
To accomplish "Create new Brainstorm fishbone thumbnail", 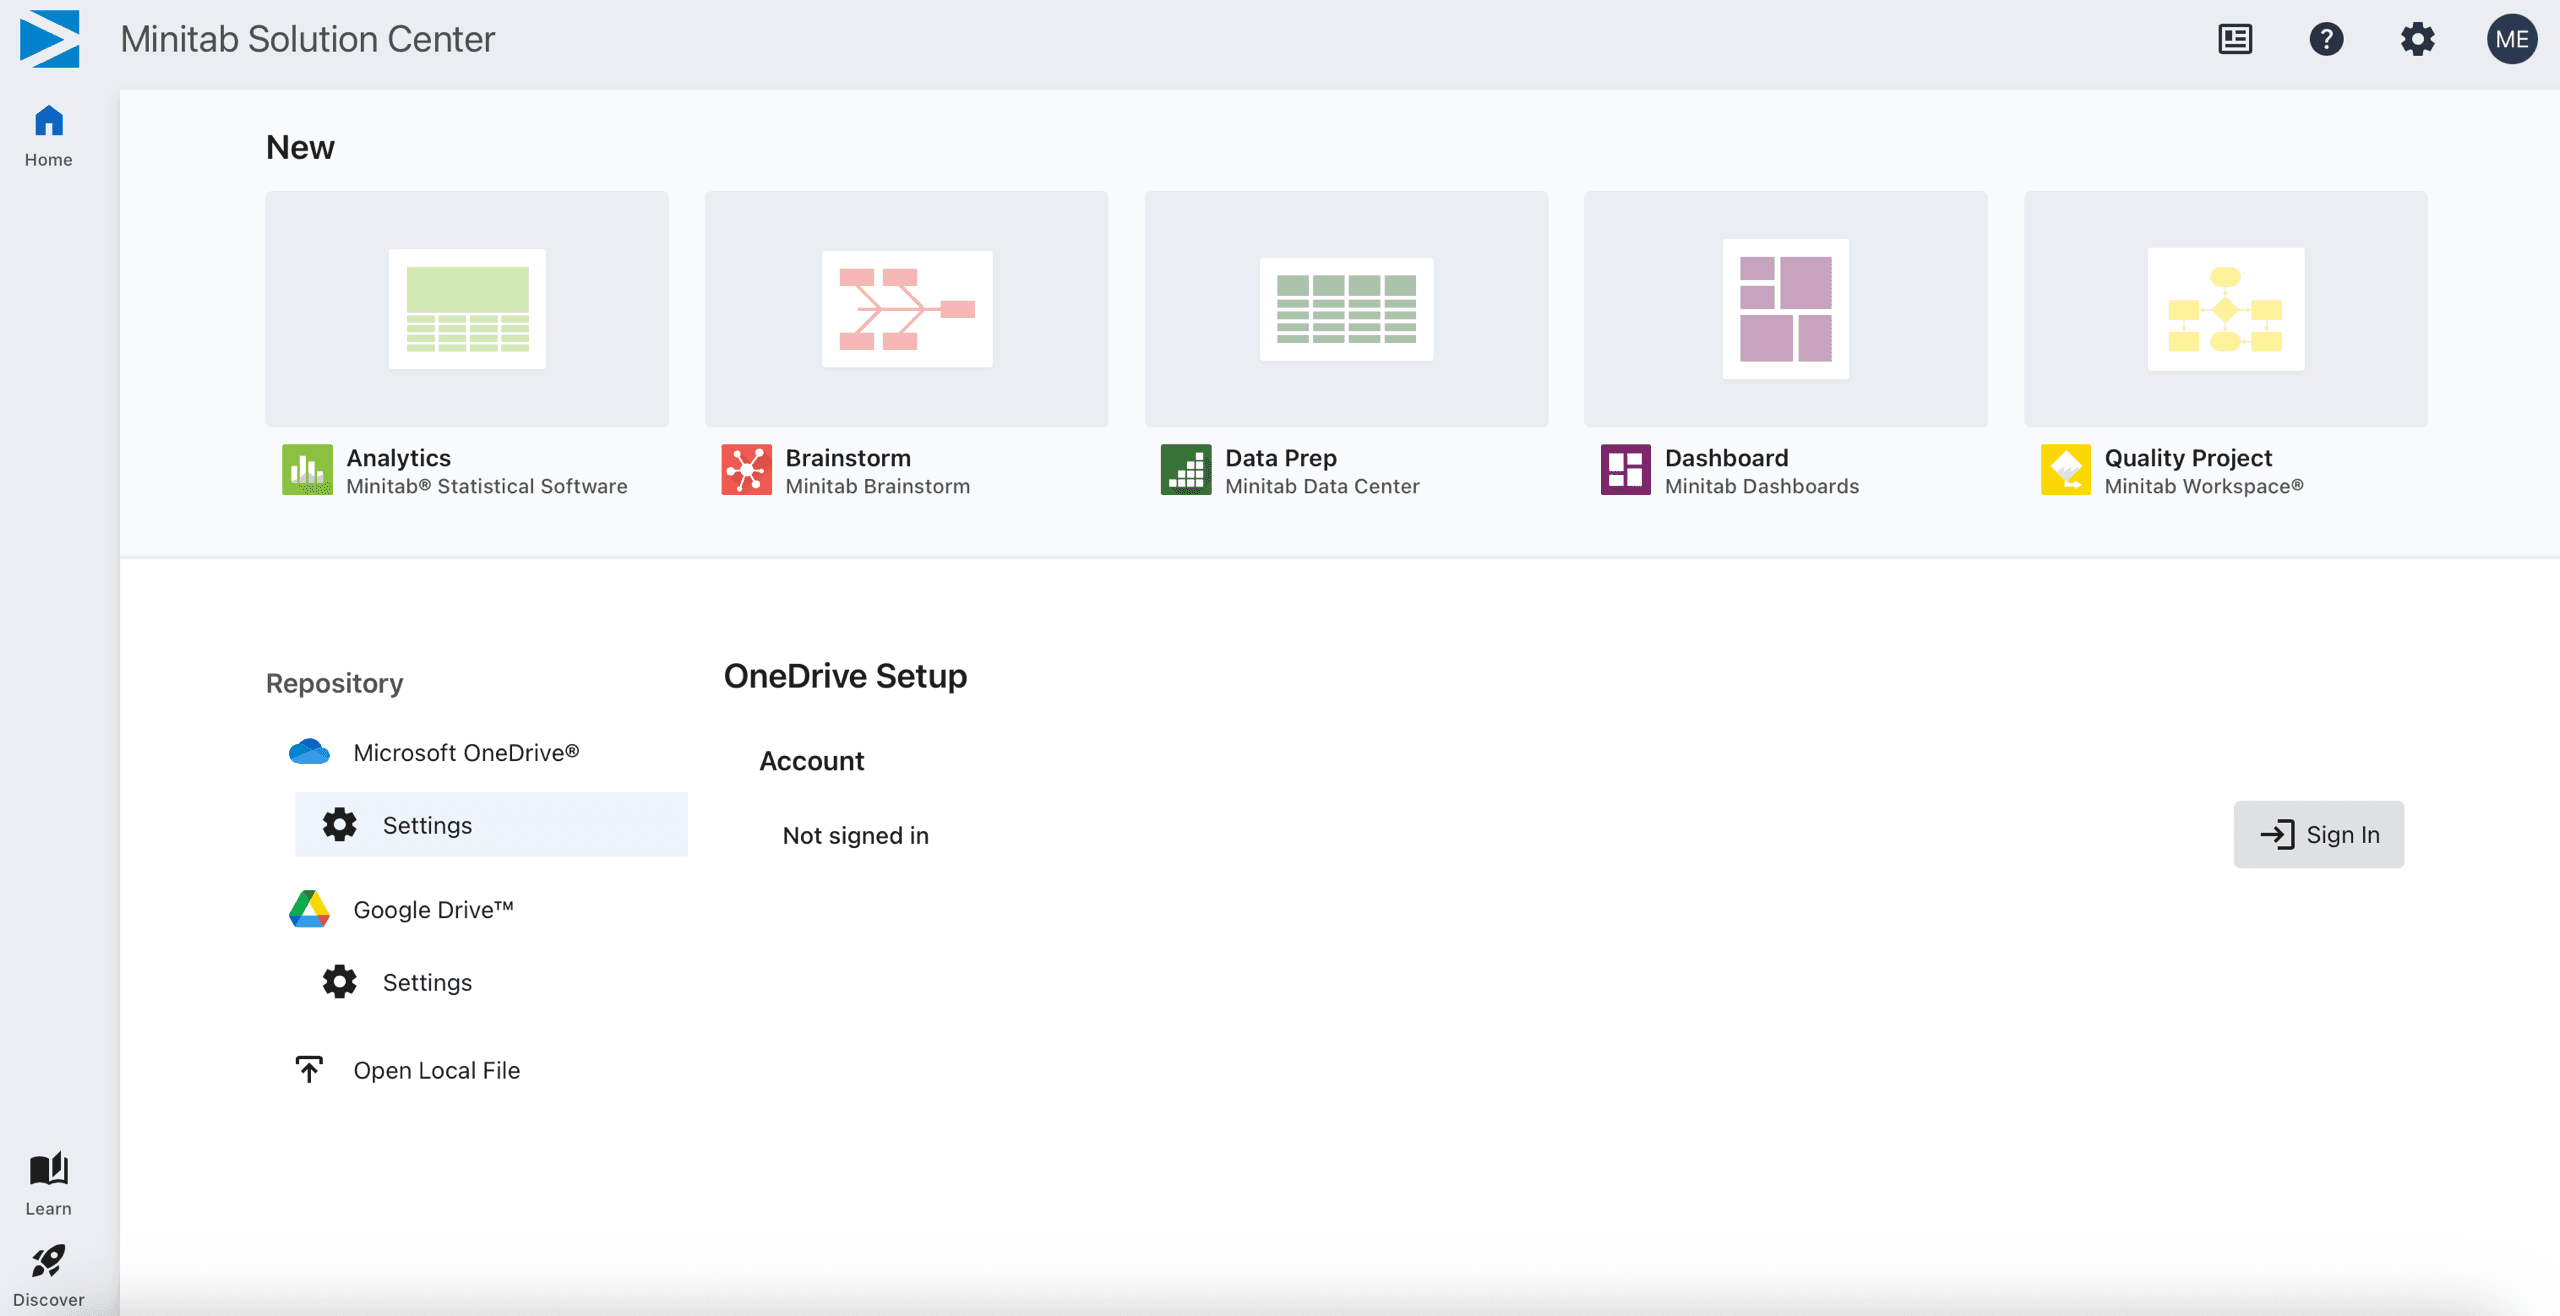I will pos(906,309).
